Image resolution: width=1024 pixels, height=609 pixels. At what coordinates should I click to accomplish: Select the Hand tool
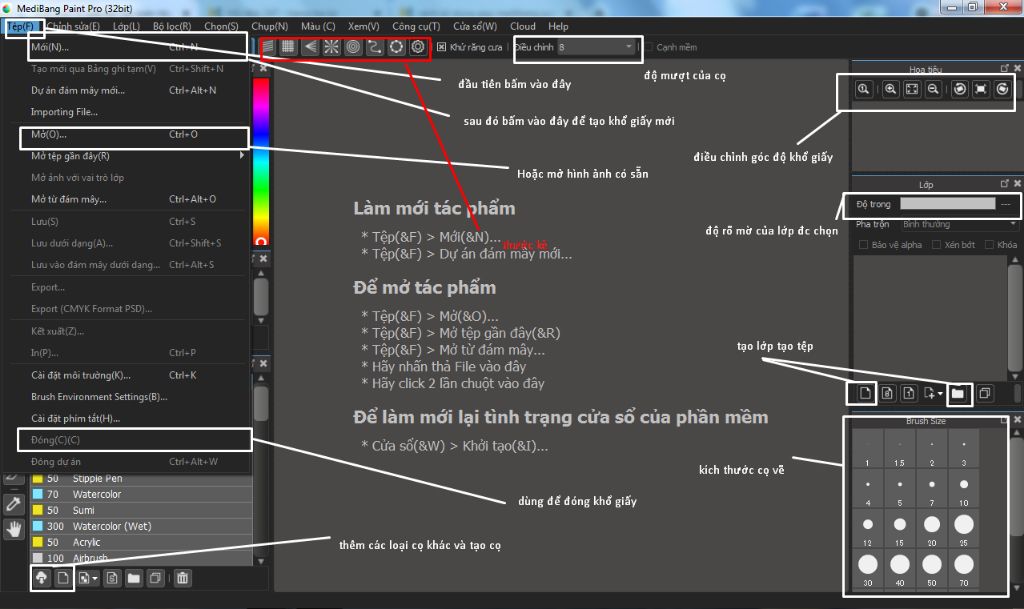point(14,529)
